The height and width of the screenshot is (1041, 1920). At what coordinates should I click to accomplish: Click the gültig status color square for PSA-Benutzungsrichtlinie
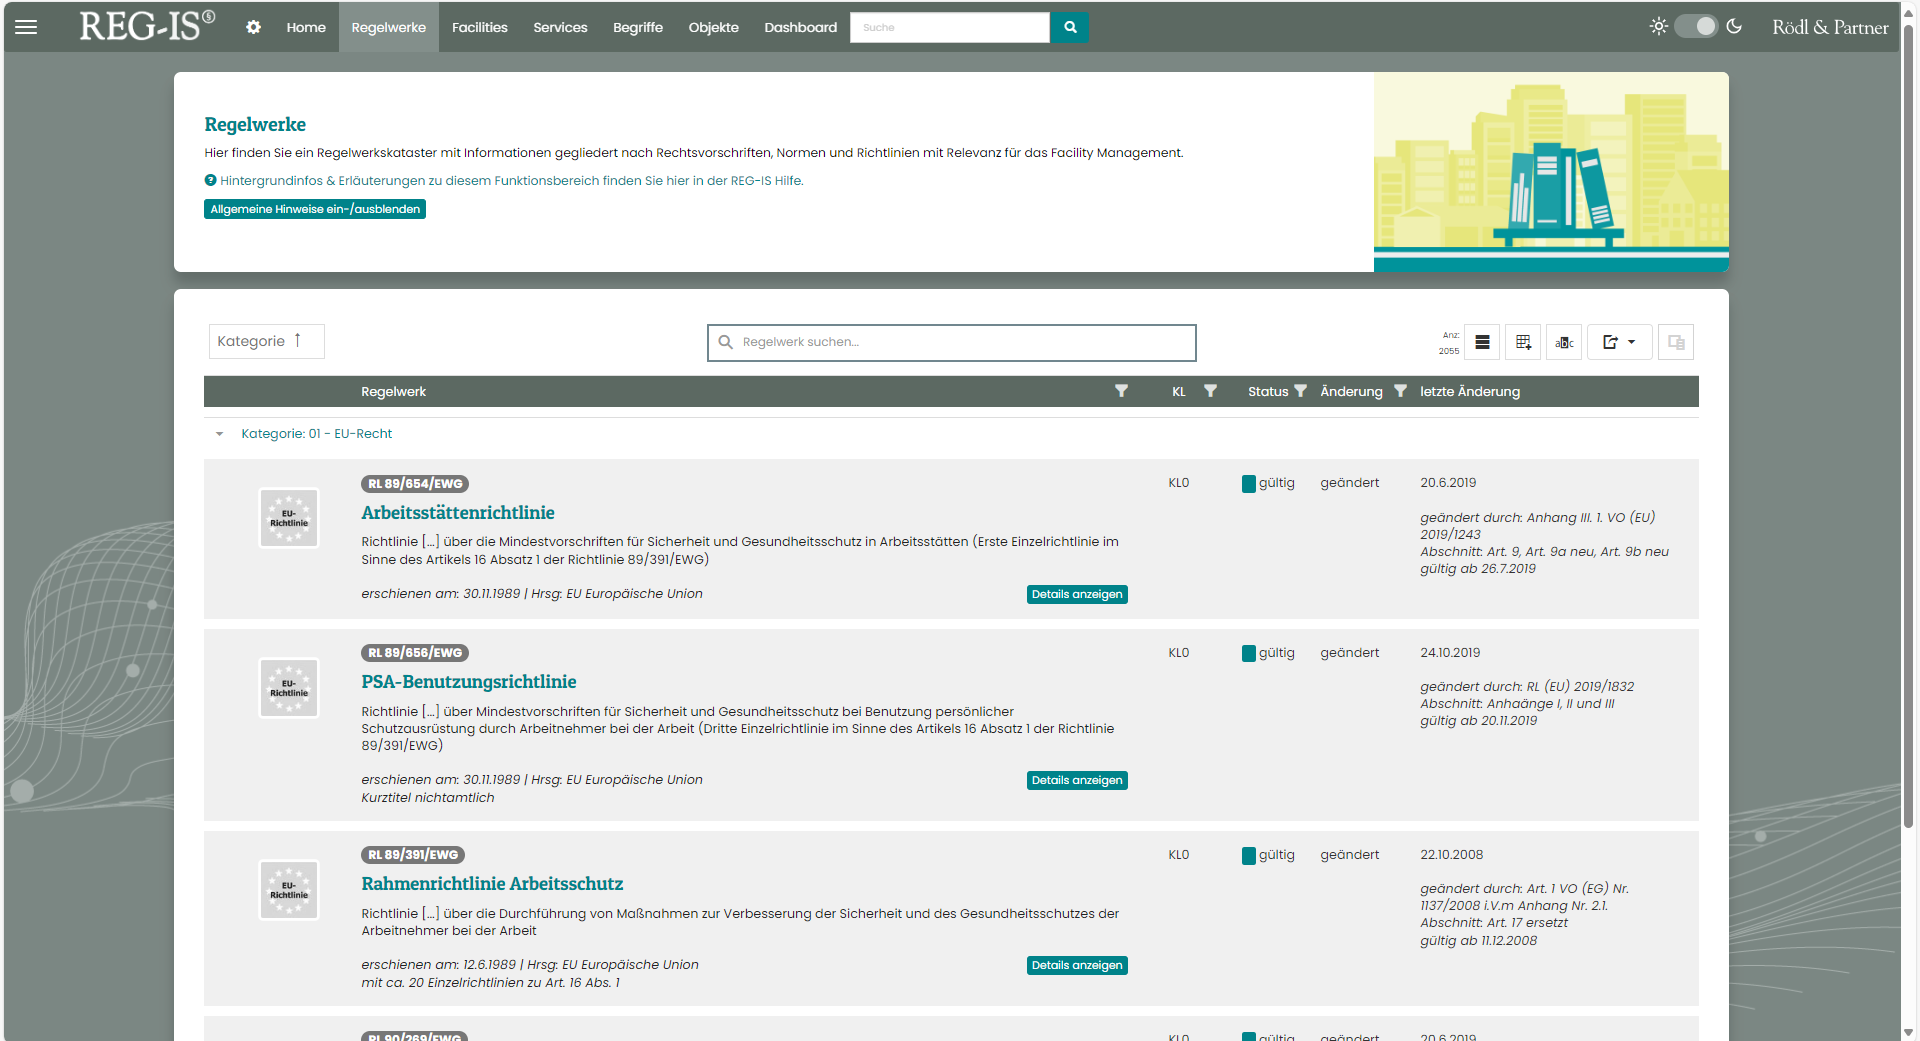(1248, 653)
